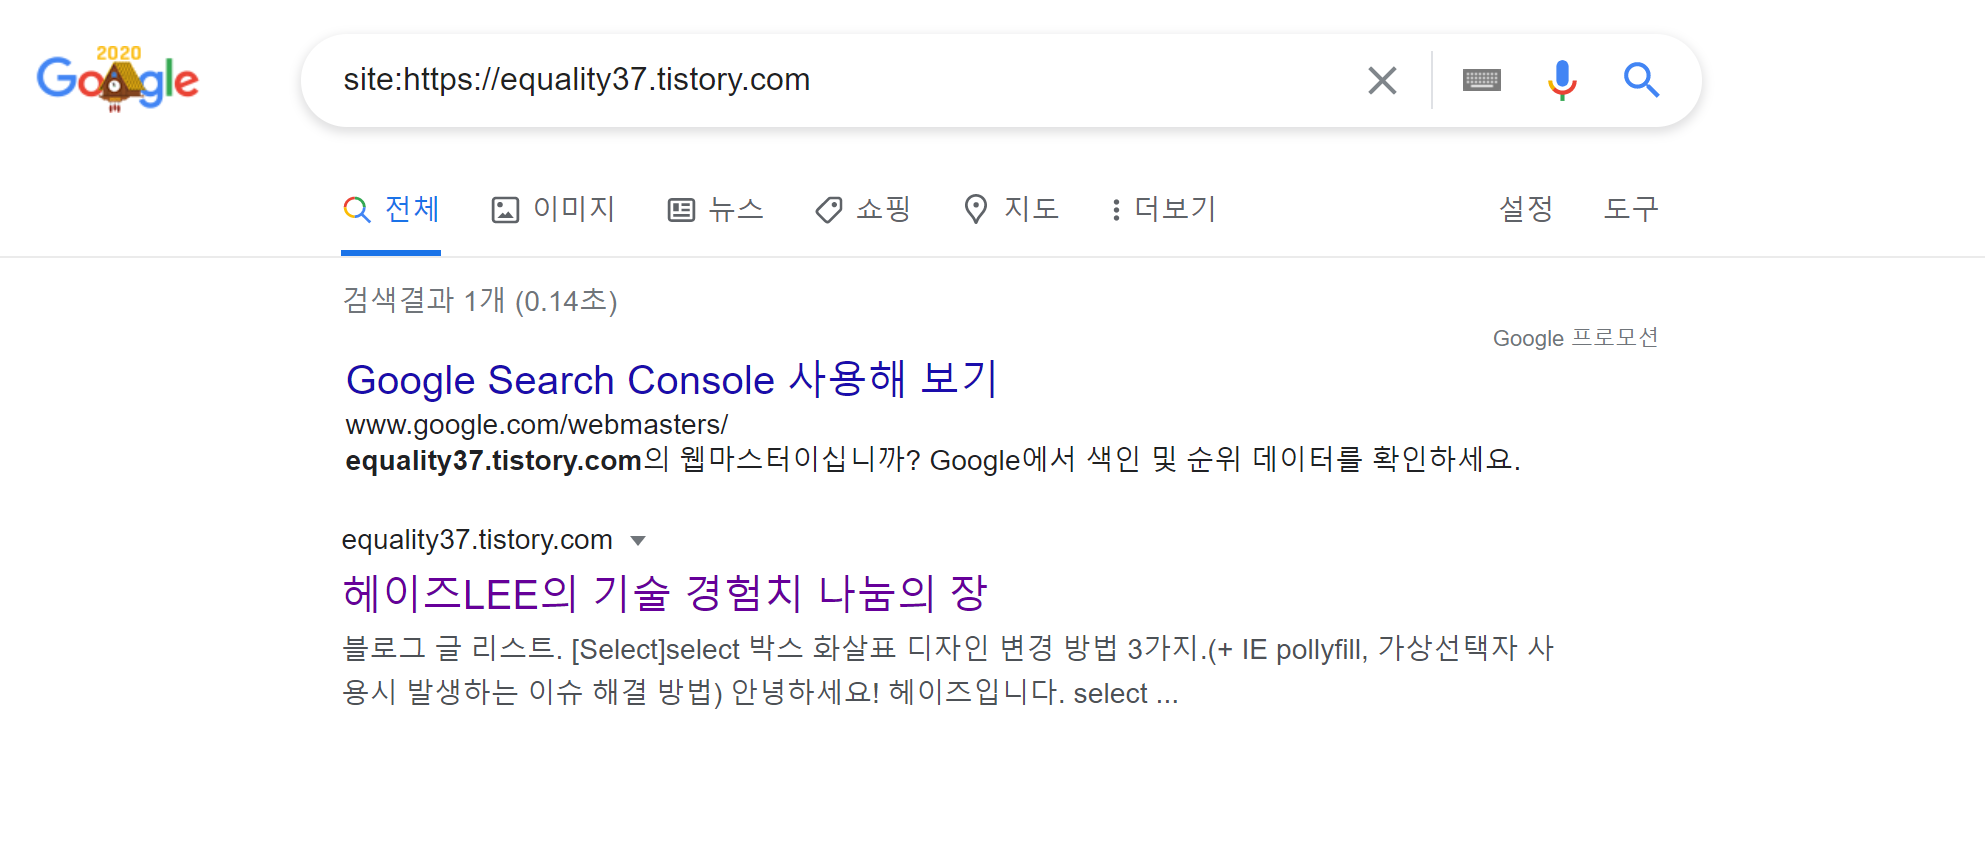Select the 전체 (All) tab
Viewport: 1985px width, 853px height.
[x=391, y=209]
